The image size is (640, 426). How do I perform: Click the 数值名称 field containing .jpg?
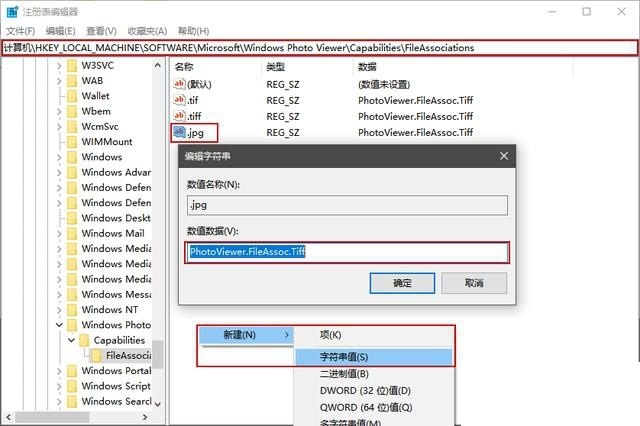point(347,205)
